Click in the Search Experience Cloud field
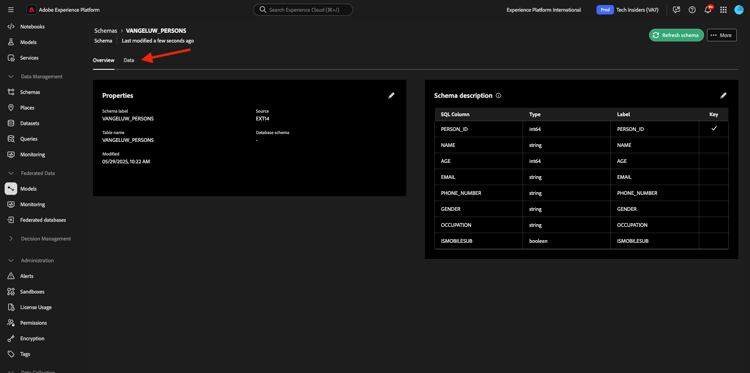 pos(303,10)
